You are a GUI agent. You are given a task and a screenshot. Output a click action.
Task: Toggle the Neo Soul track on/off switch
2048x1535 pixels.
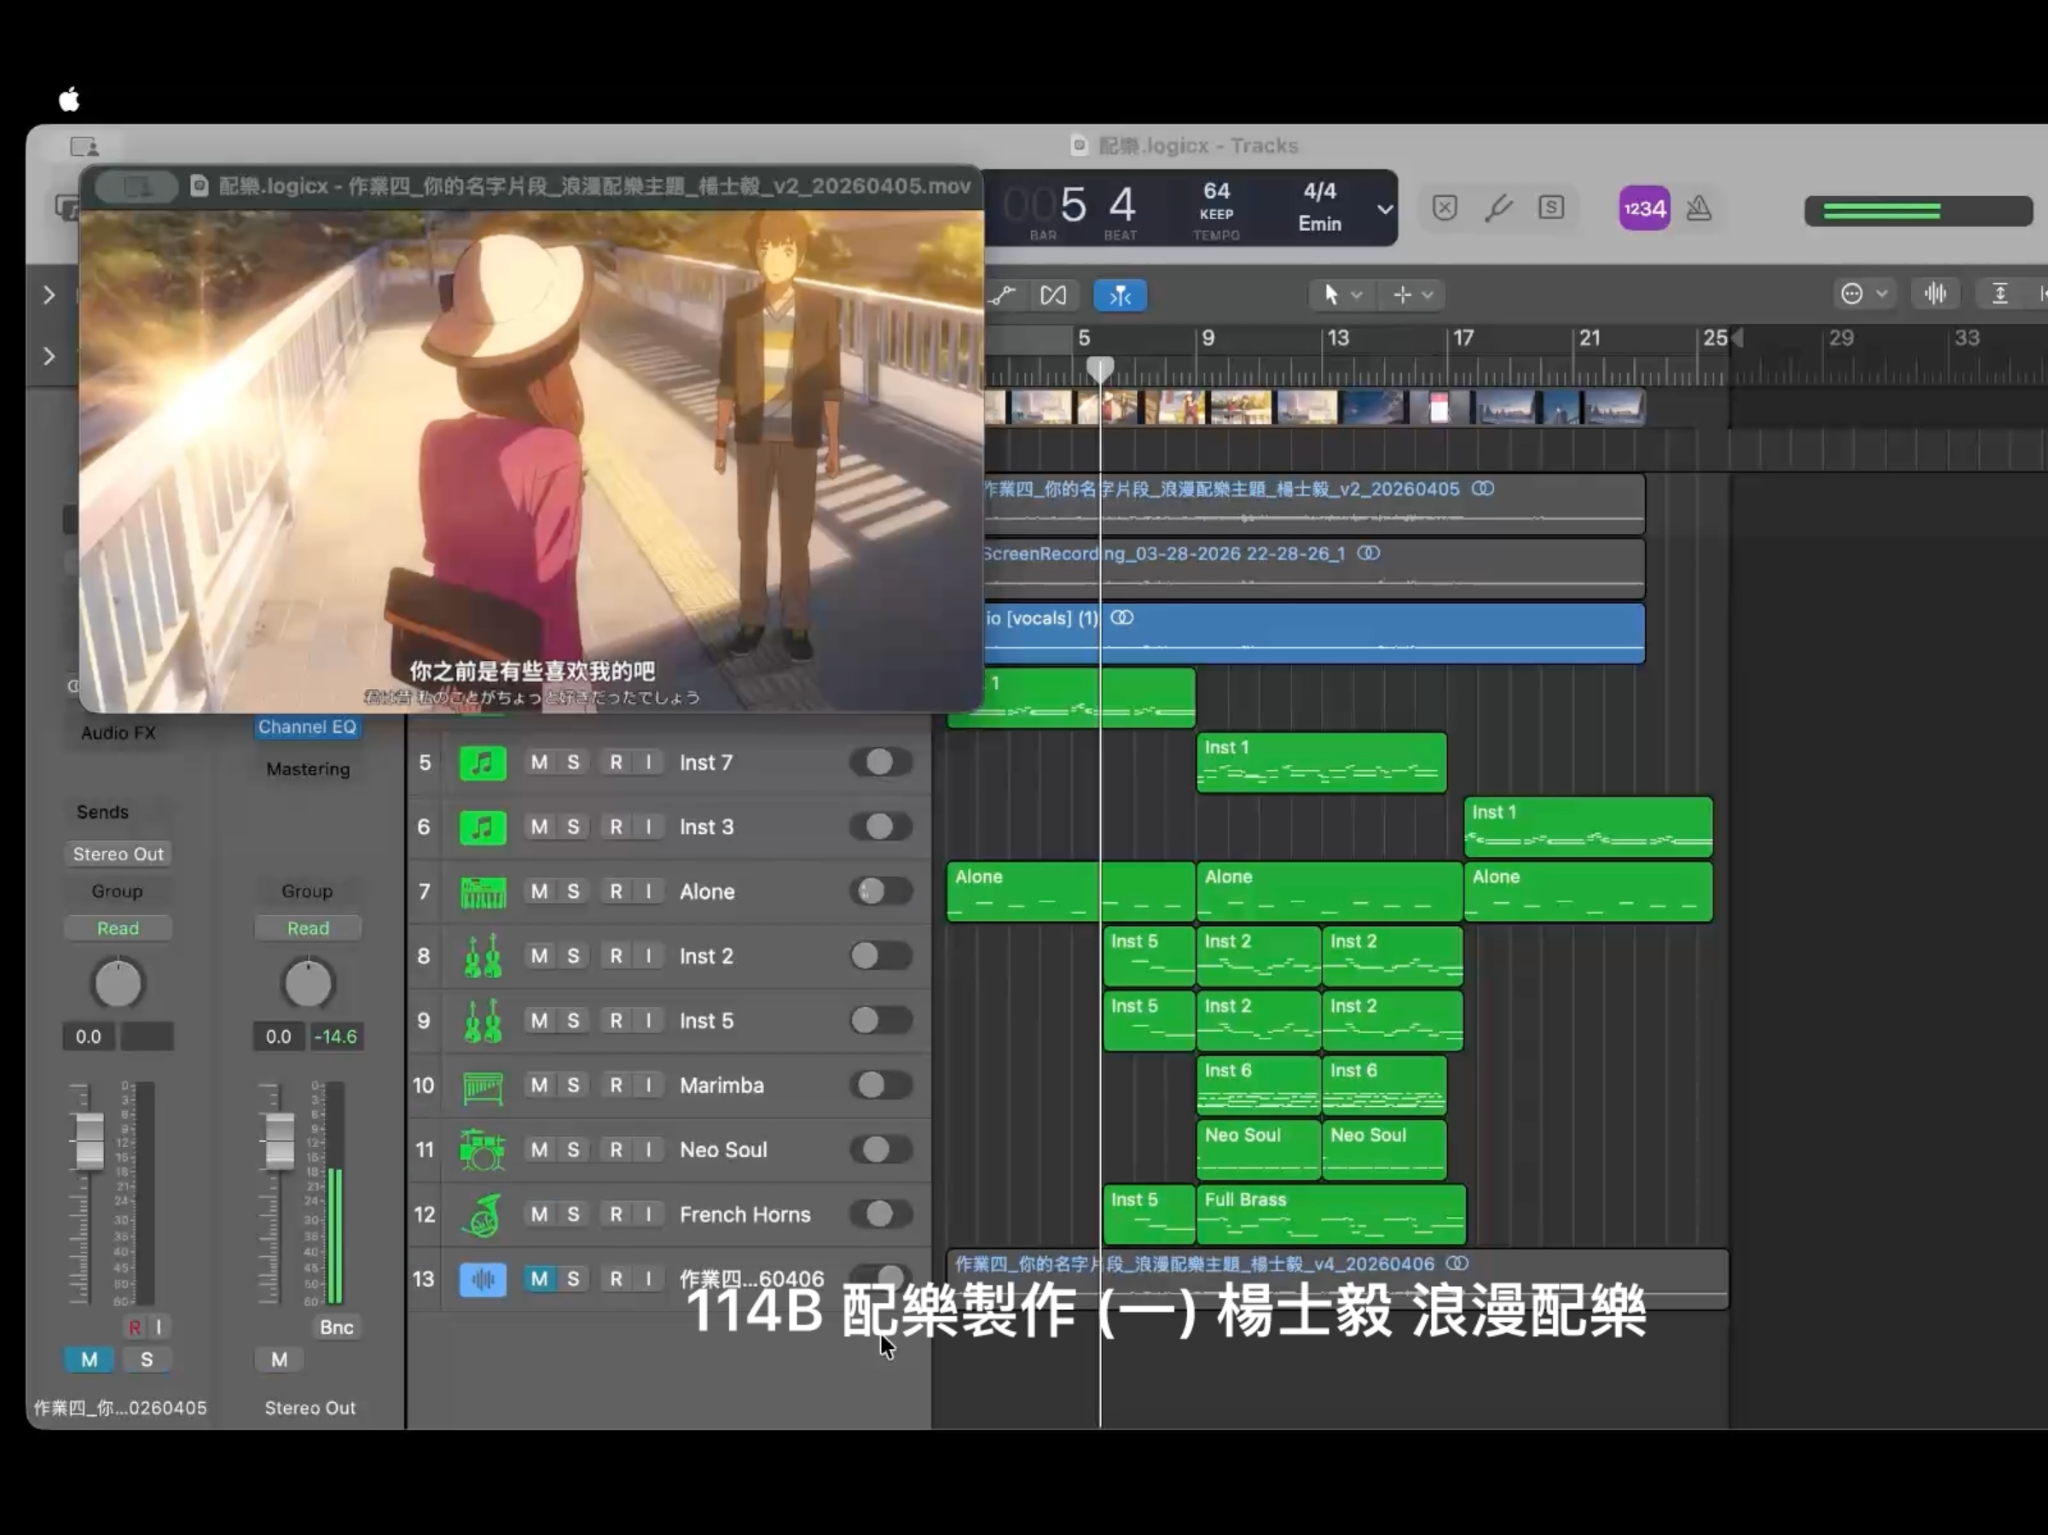[x=880, y=1150]
